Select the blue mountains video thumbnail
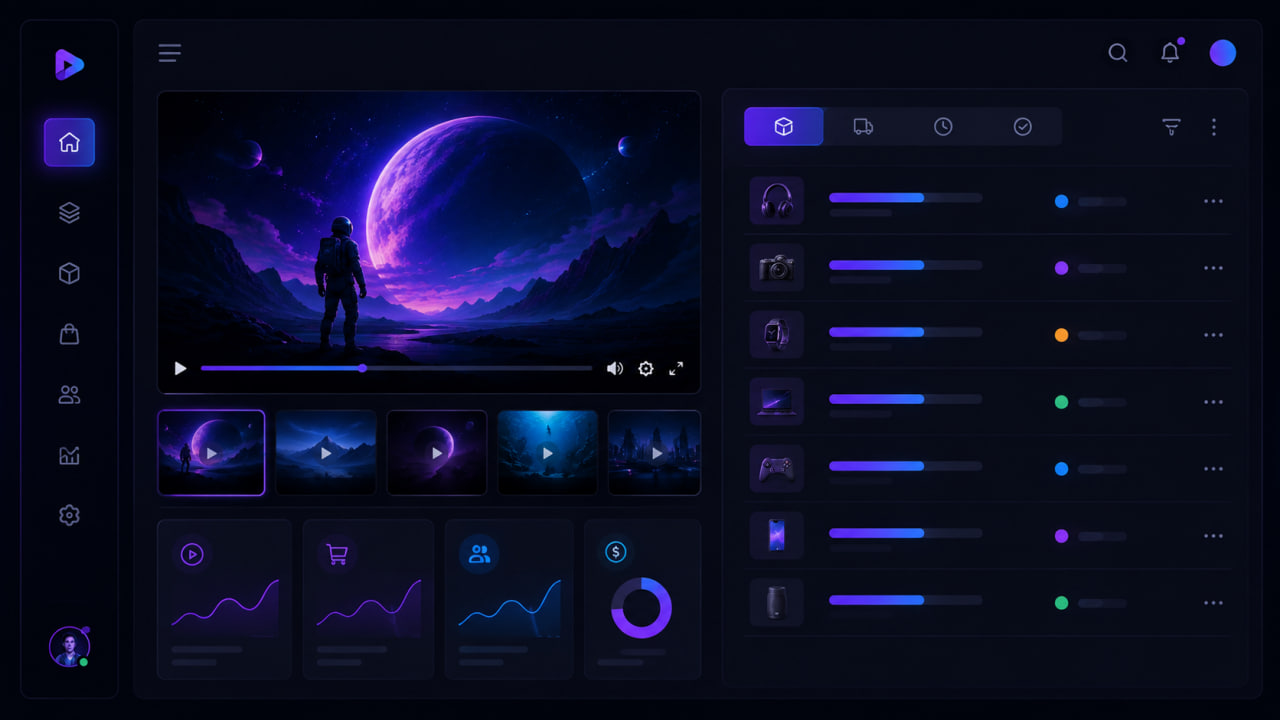The image size is (1280, 720). point(326,453)
